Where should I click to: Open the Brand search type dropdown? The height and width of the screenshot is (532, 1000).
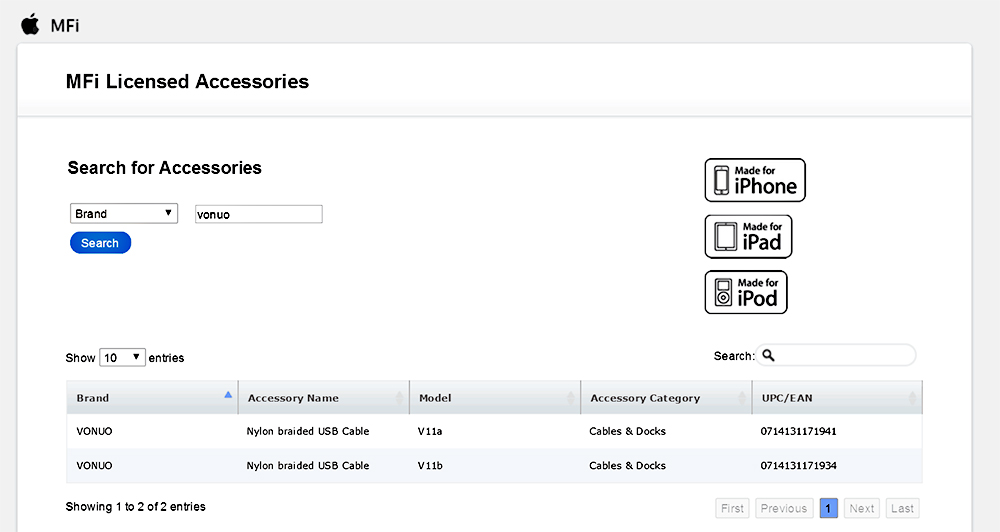[124, 214]
